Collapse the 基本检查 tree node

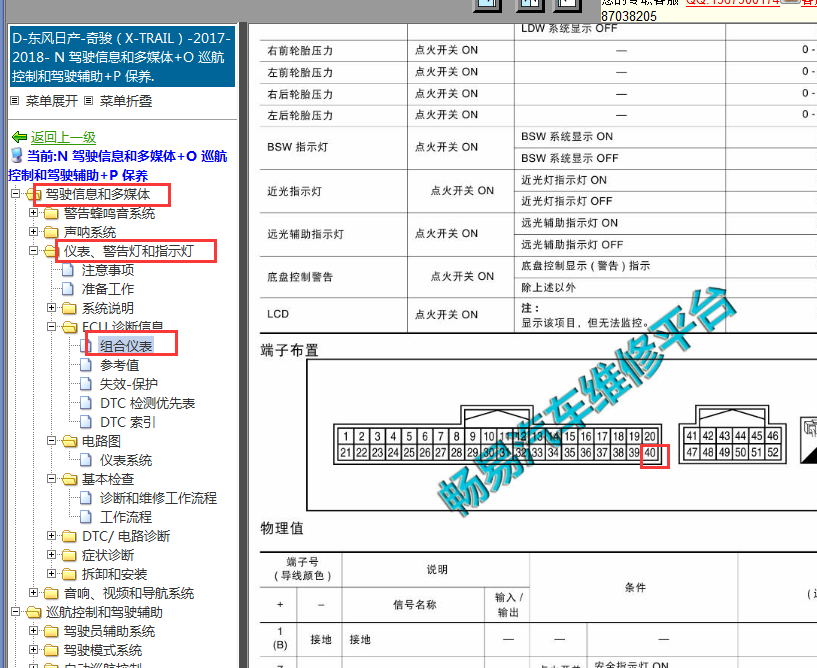tap(52, 478)
